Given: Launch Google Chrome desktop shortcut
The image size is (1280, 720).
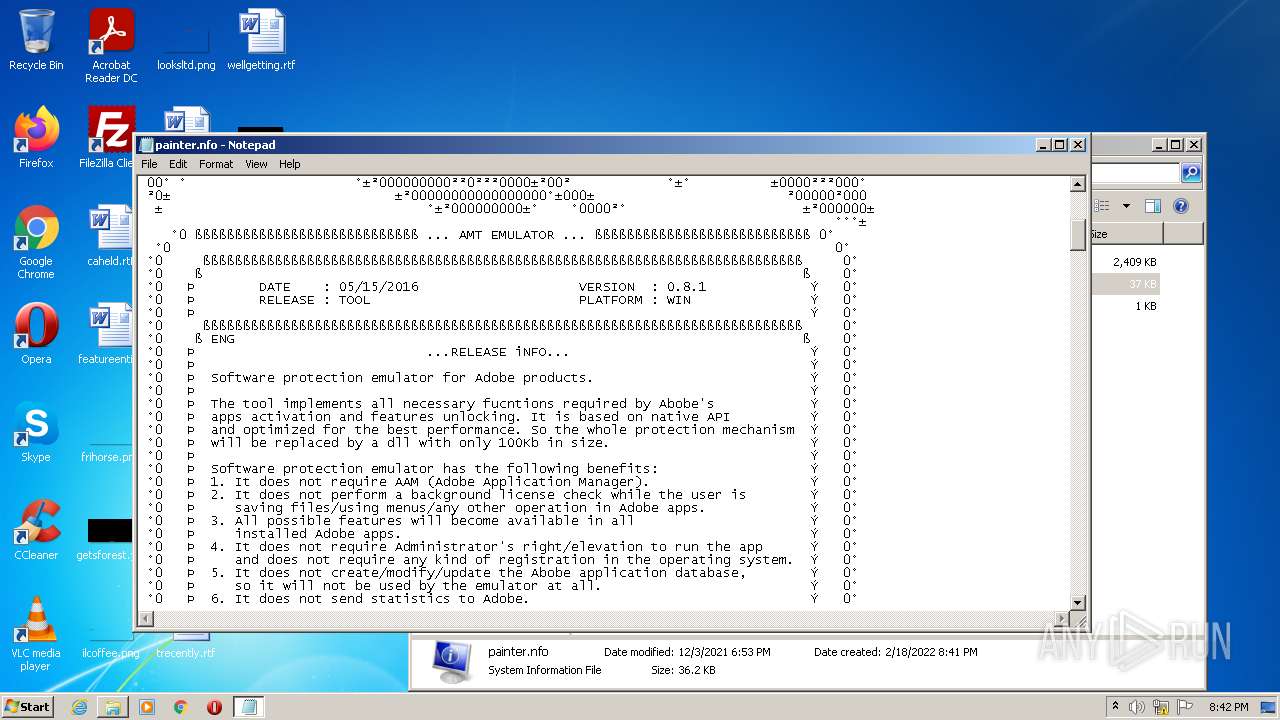Looking at the screenshot, I should pyautogui.click(x=36, y=242).
